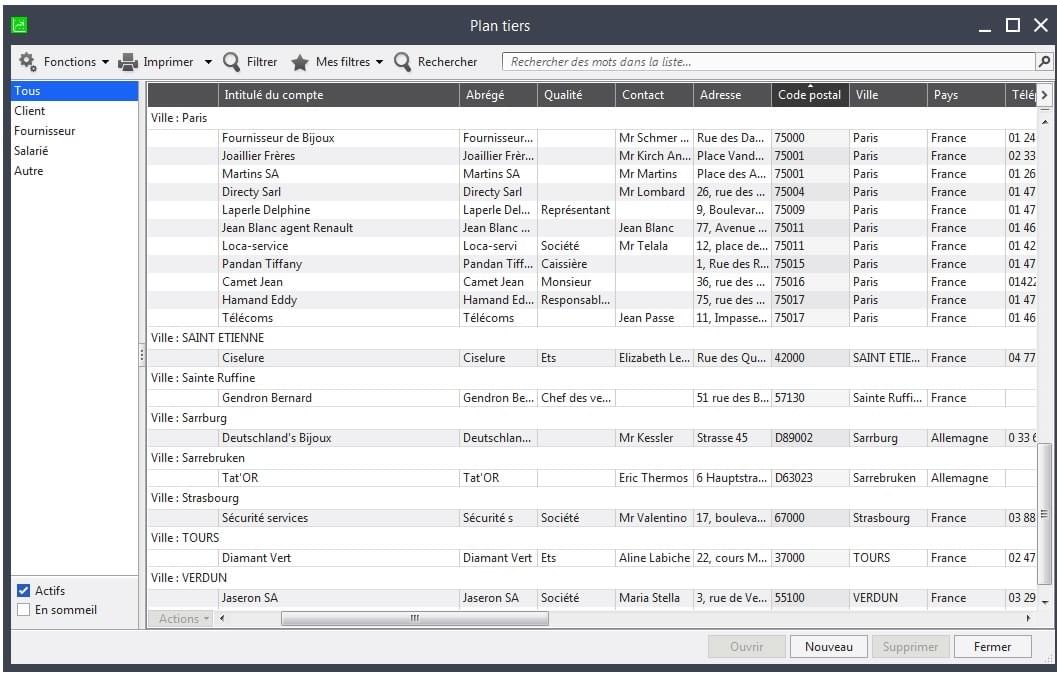Click the Filtrer magnifier icon
This screenshot has width=1057, height=673.
231,61
